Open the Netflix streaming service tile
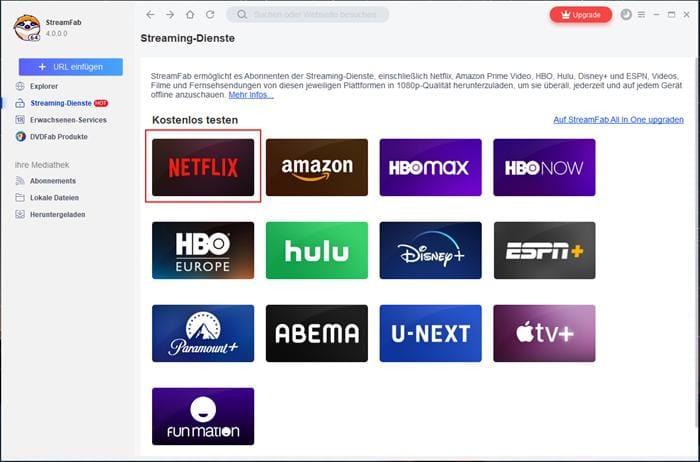Image resolution: width=700 pixels, height=462 pixels. [203, 167]
